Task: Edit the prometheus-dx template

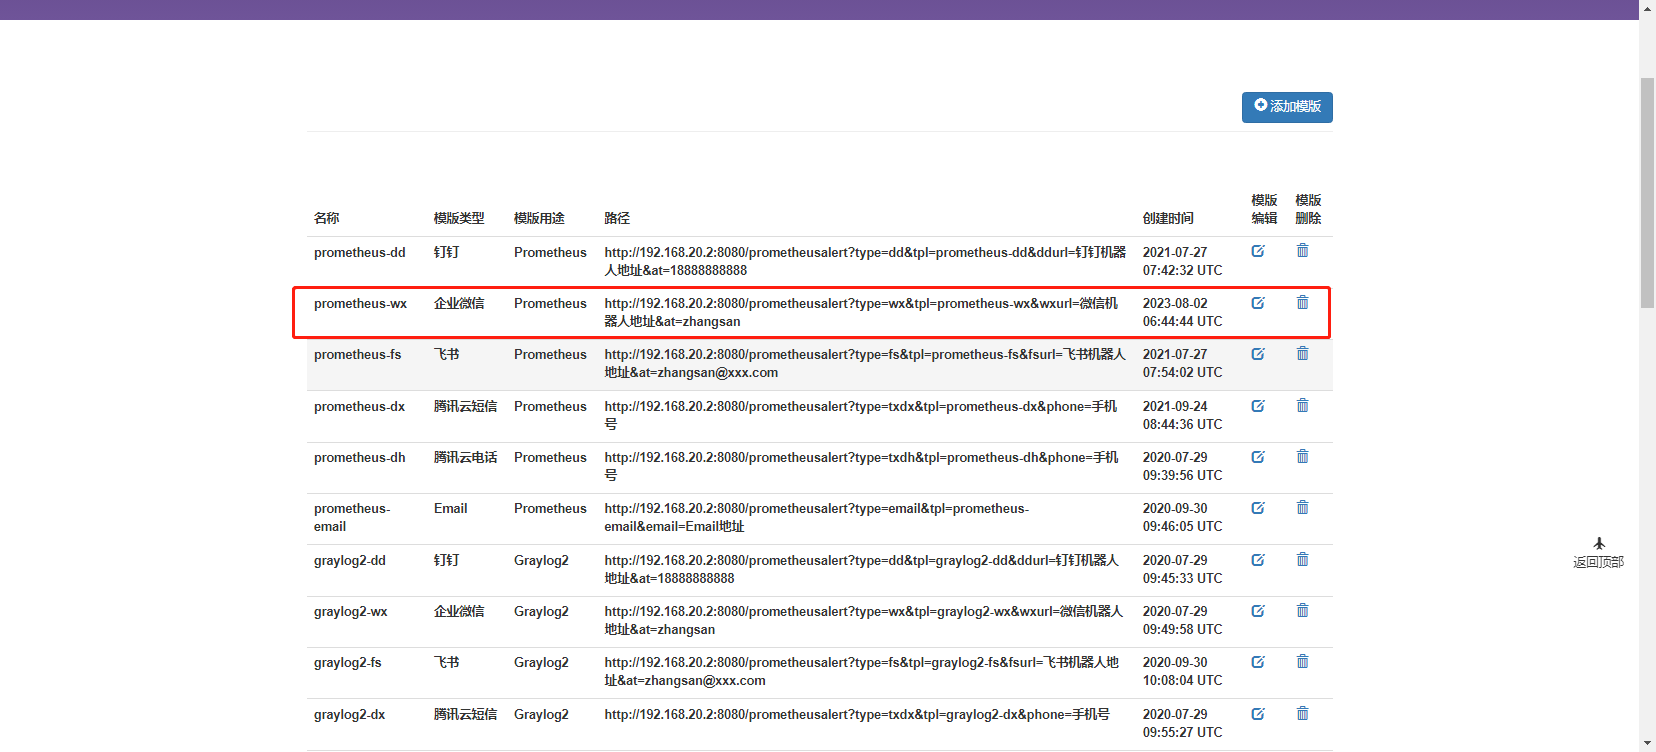Action: pyautogui.click(x=1258, y=405)
